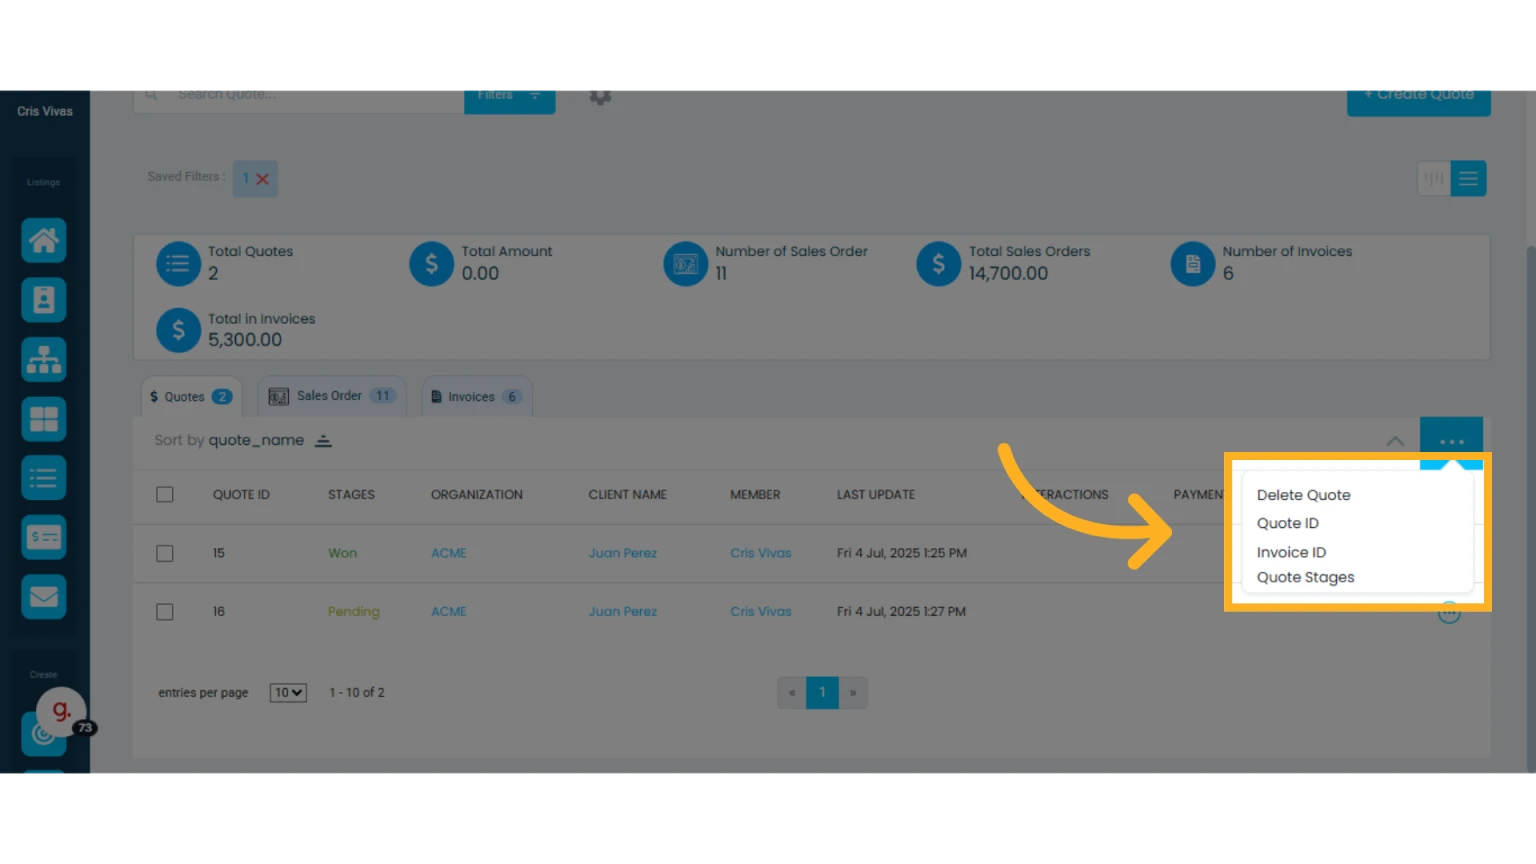
Task: Switch to list view layout icon
Action: (1468, 179)
